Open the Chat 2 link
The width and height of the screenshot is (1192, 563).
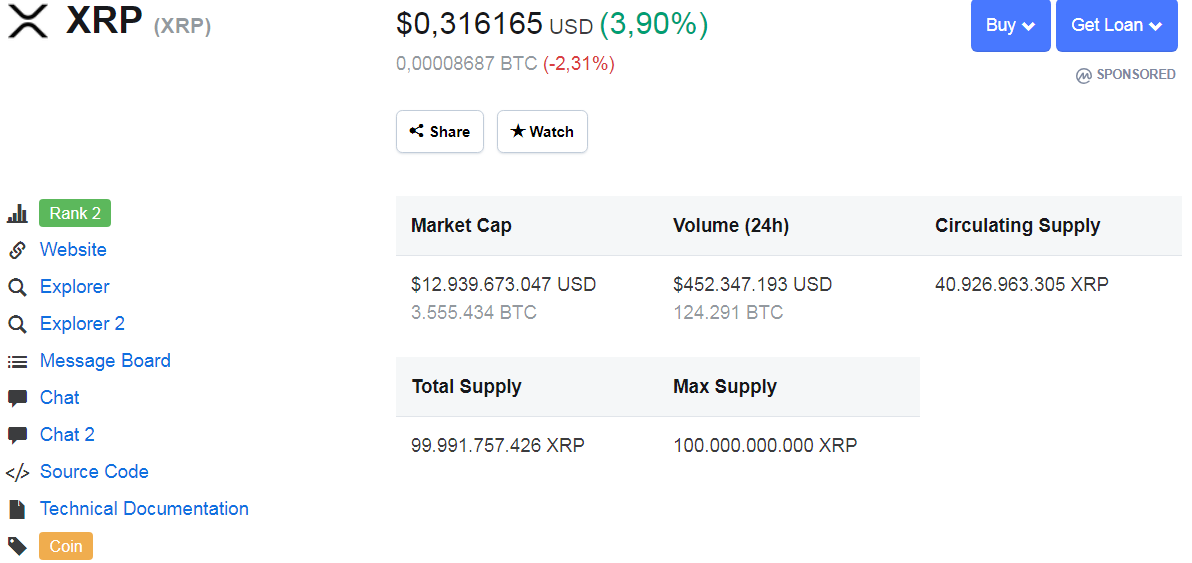[67, 435]
